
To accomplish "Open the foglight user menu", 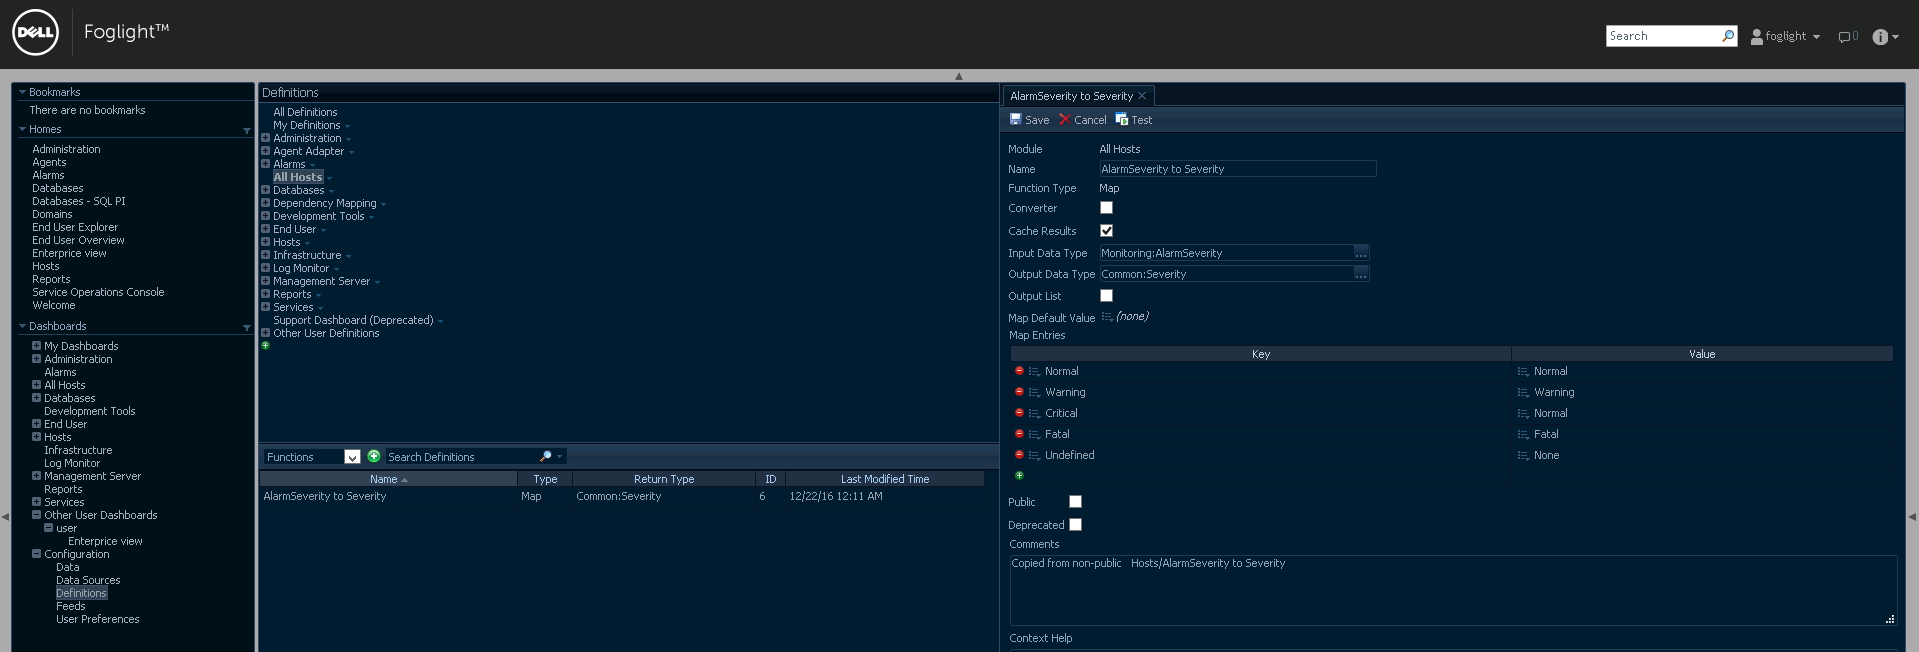I will 1785,37.
